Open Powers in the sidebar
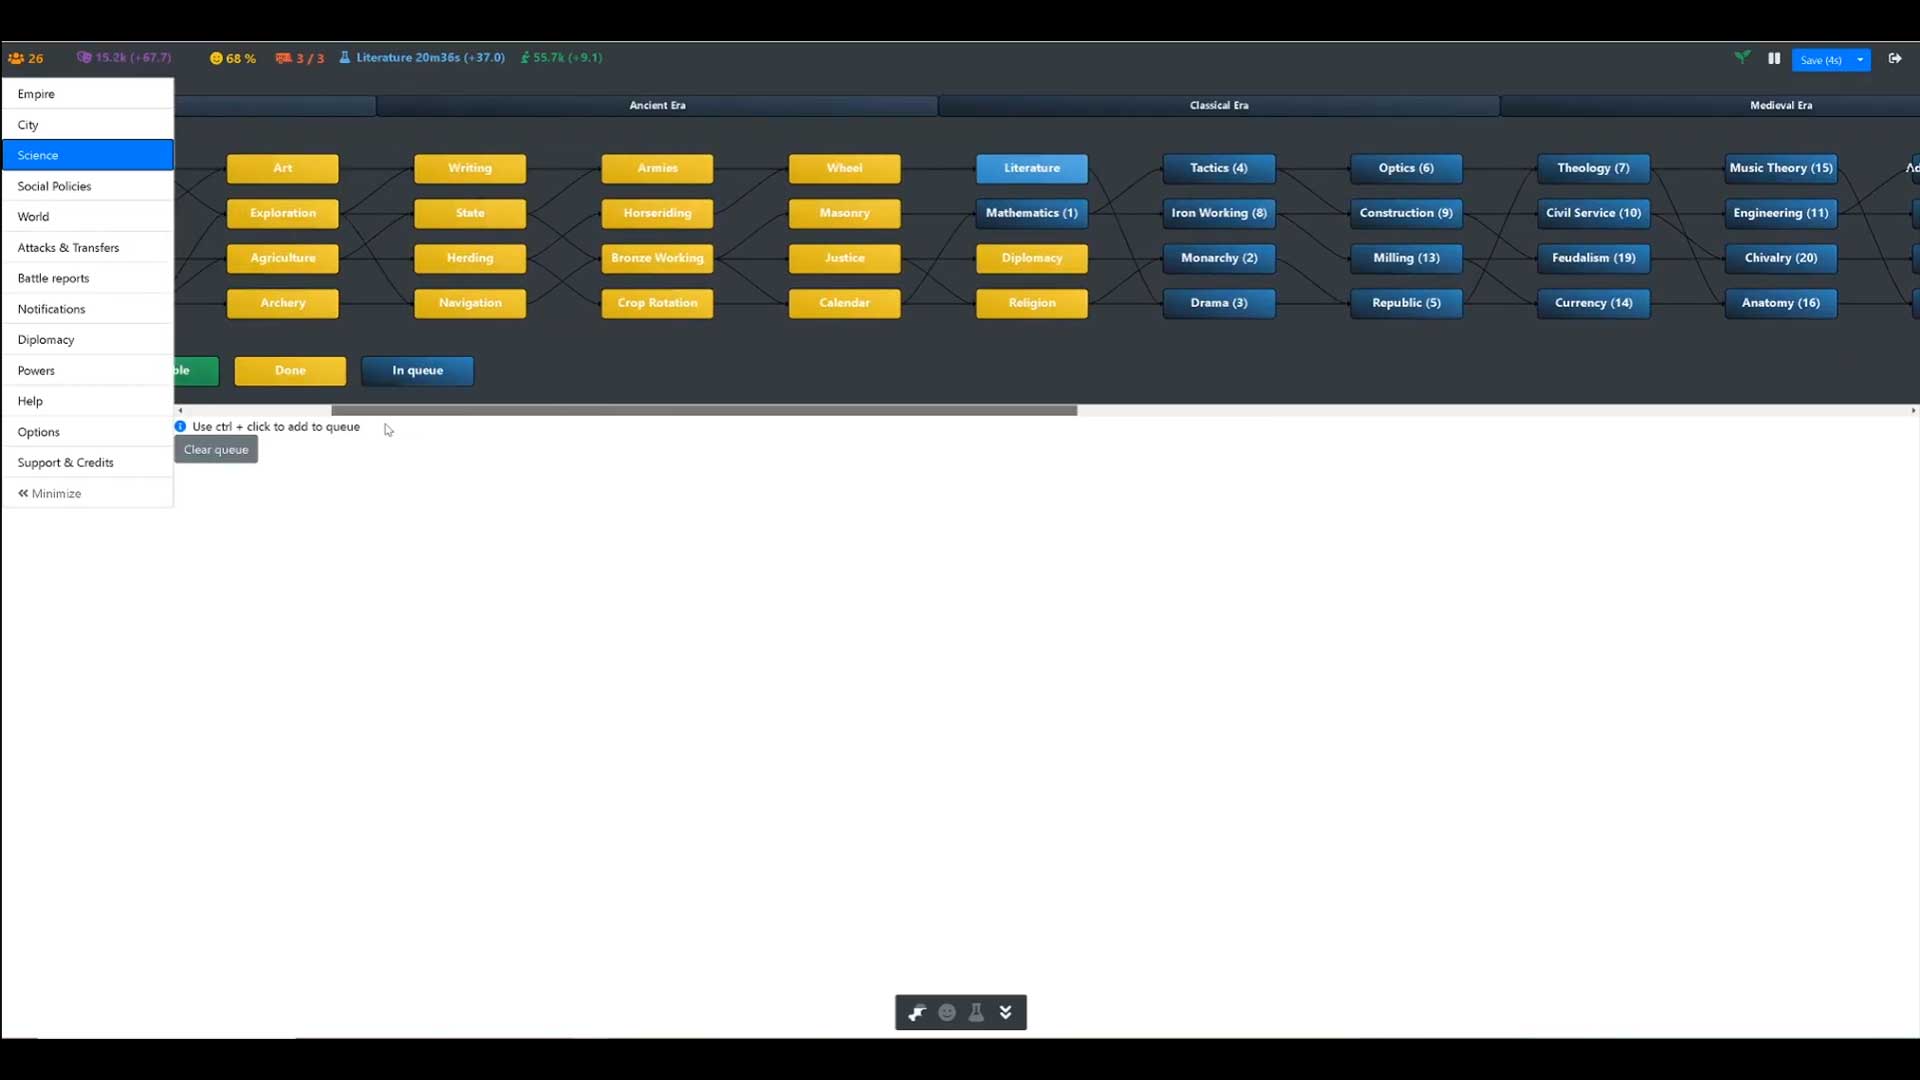 coord(88,371)
